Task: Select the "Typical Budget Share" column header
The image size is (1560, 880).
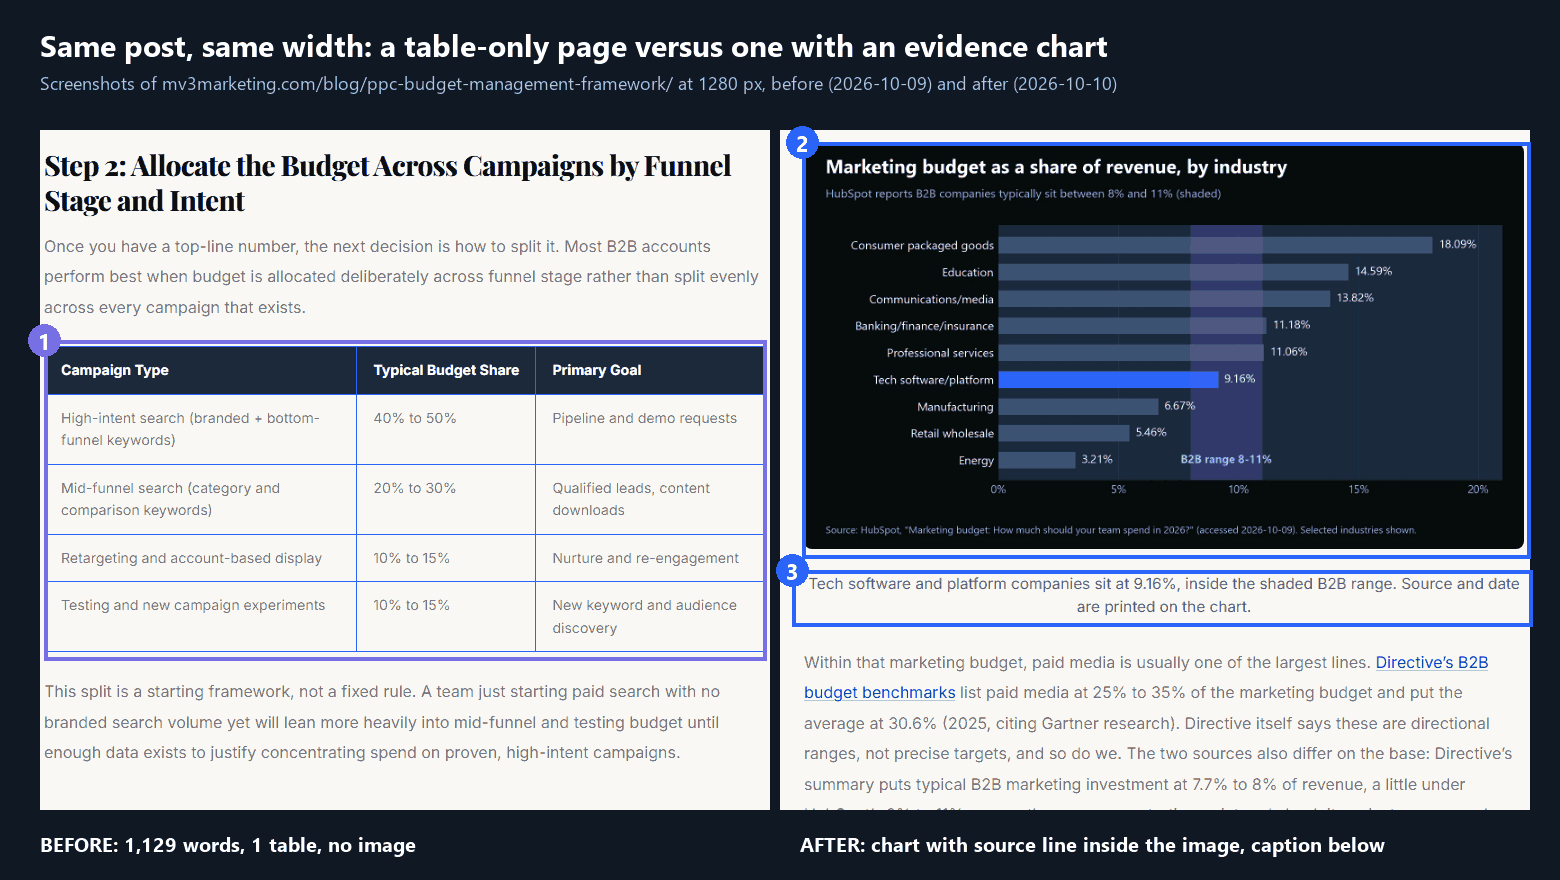Action: [x=446, y=370]
